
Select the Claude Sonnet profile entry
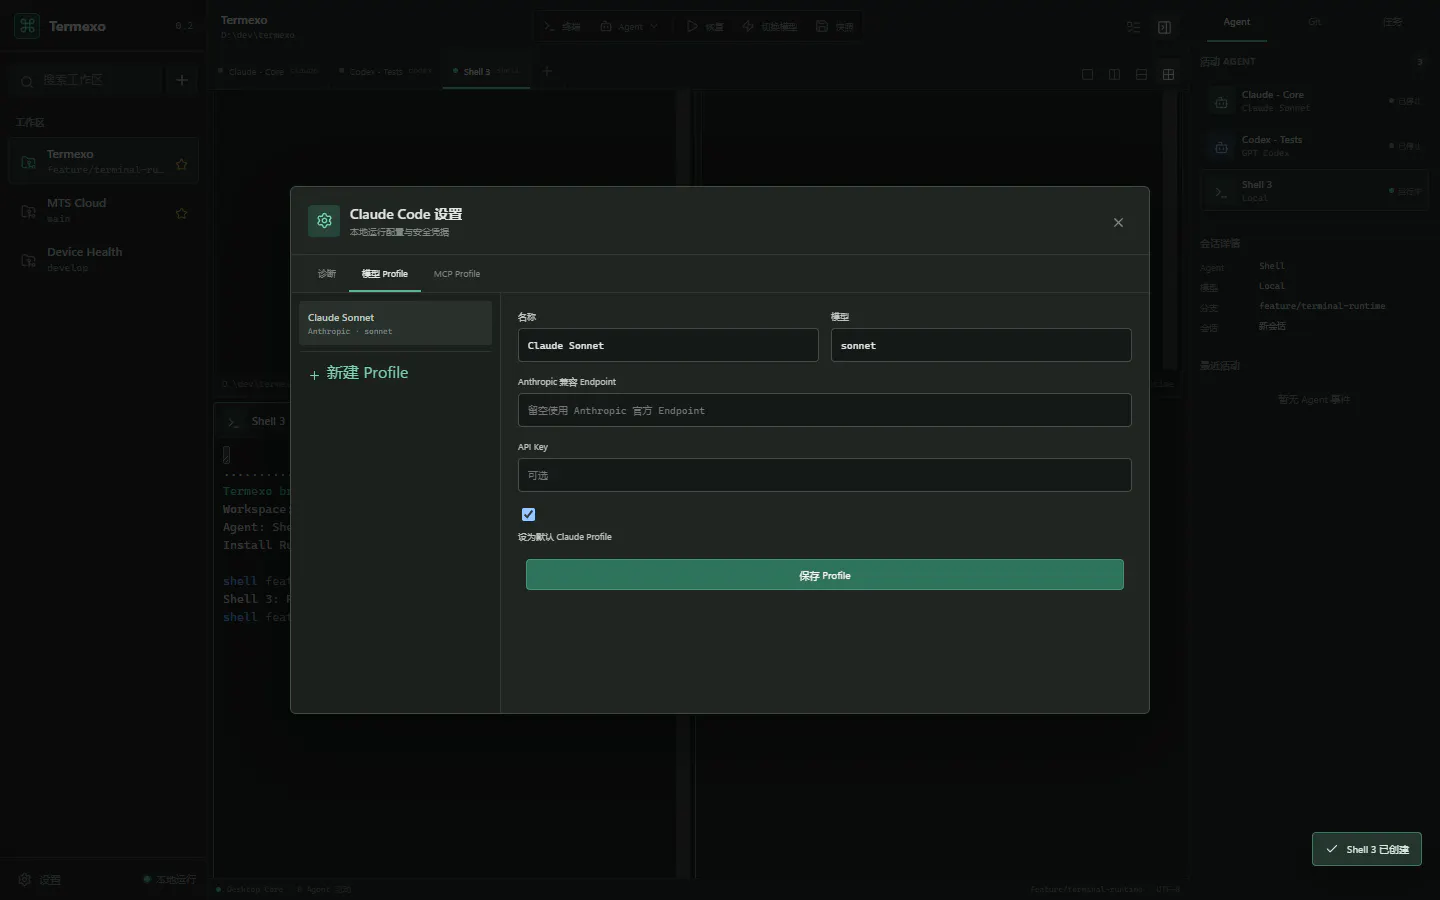pos(395,323)
